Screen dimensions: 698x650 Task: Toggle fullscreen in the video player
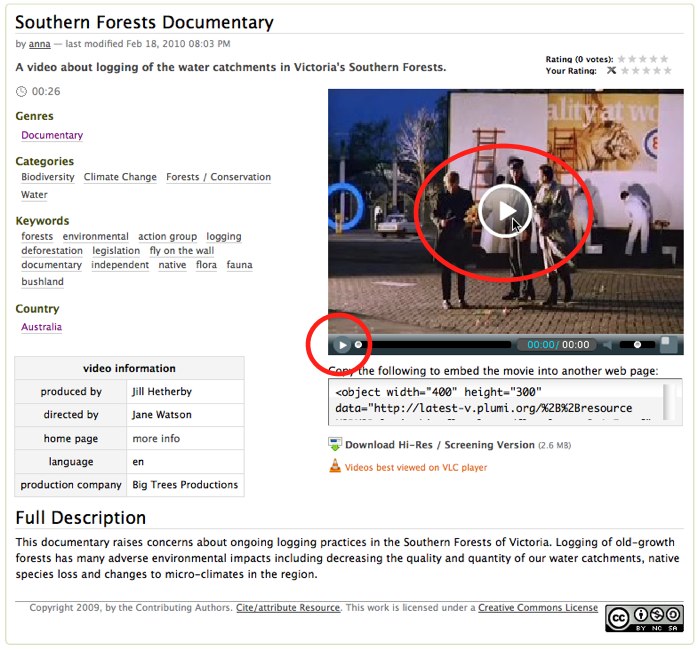click(668, 345)
